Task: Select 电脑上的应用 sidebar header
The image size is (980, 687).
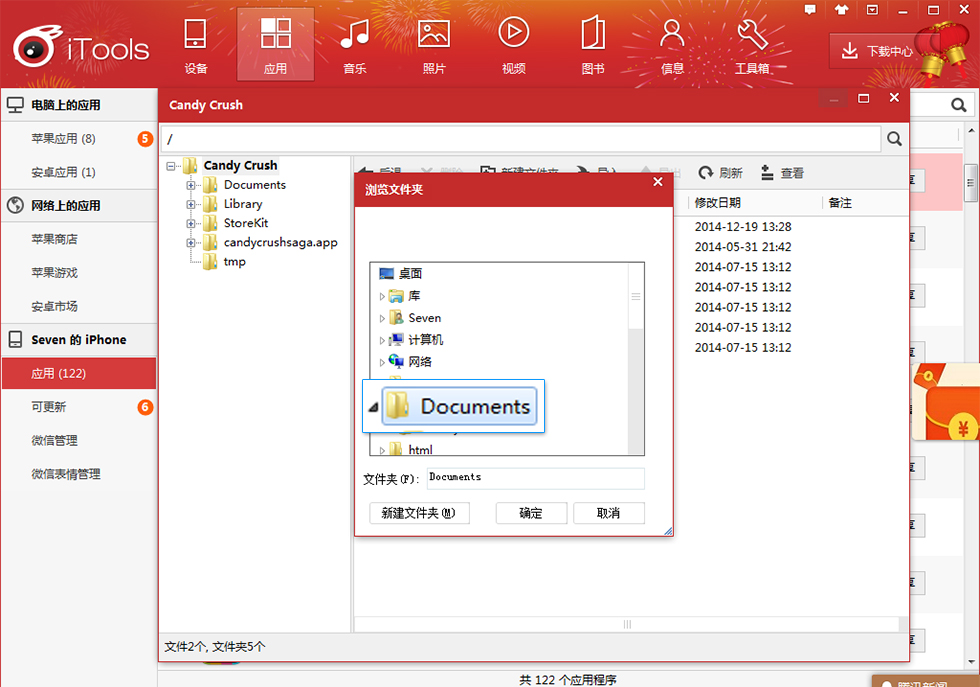Action: pos(79,105)
